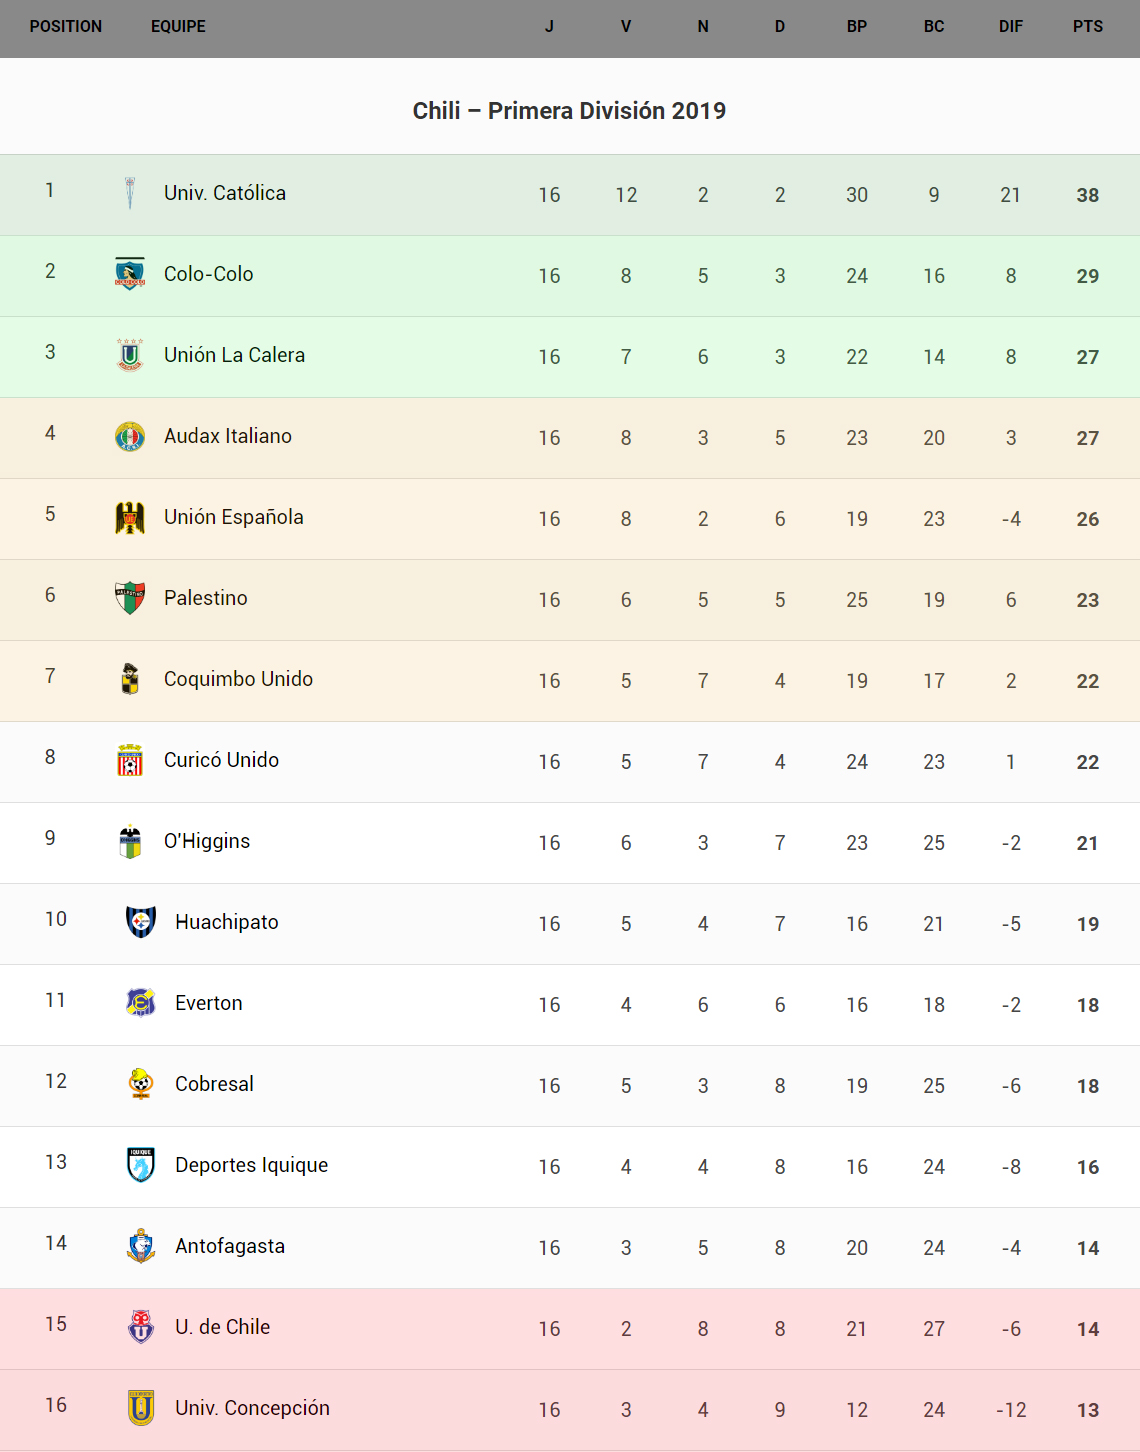Click the Unión Española shield logo

tap(130, 517)
